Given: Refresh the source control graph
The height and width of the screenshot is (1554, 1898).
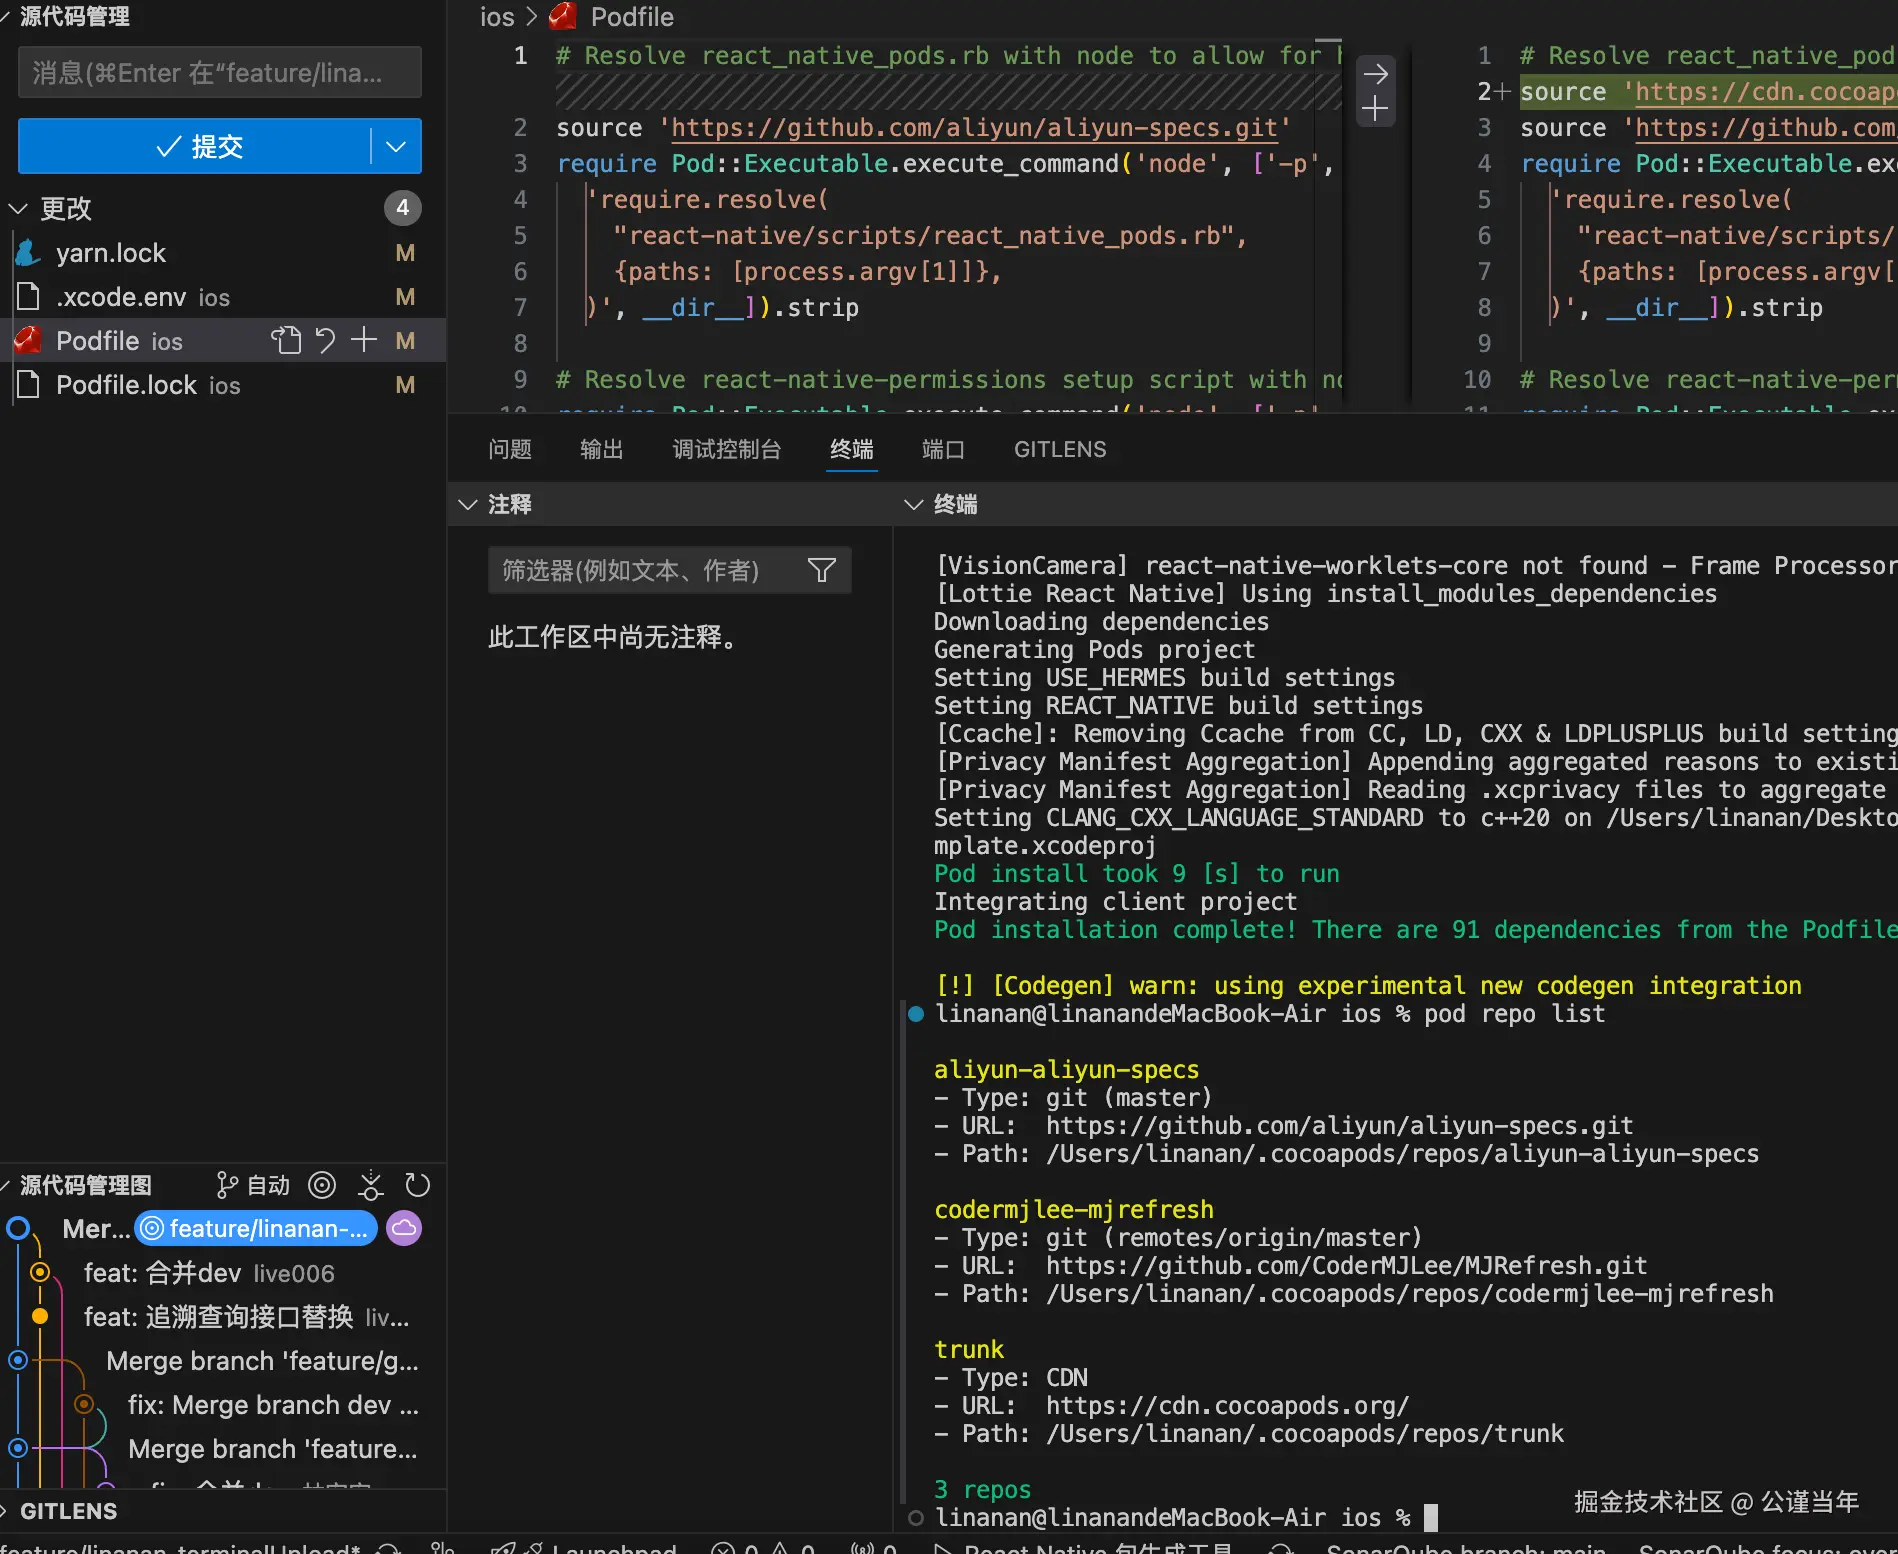Looking at the screenshot, I should pos(417,1186).
